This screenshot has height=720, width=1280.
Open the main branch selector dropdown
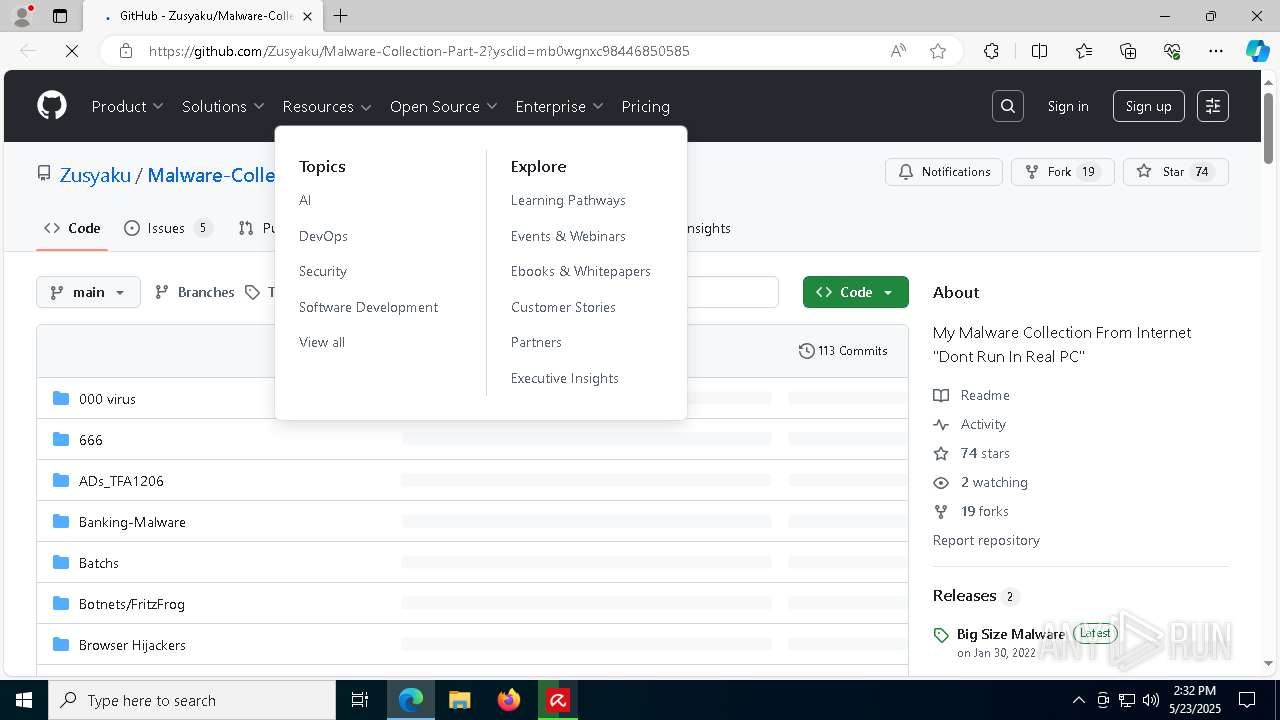point(88,292)
